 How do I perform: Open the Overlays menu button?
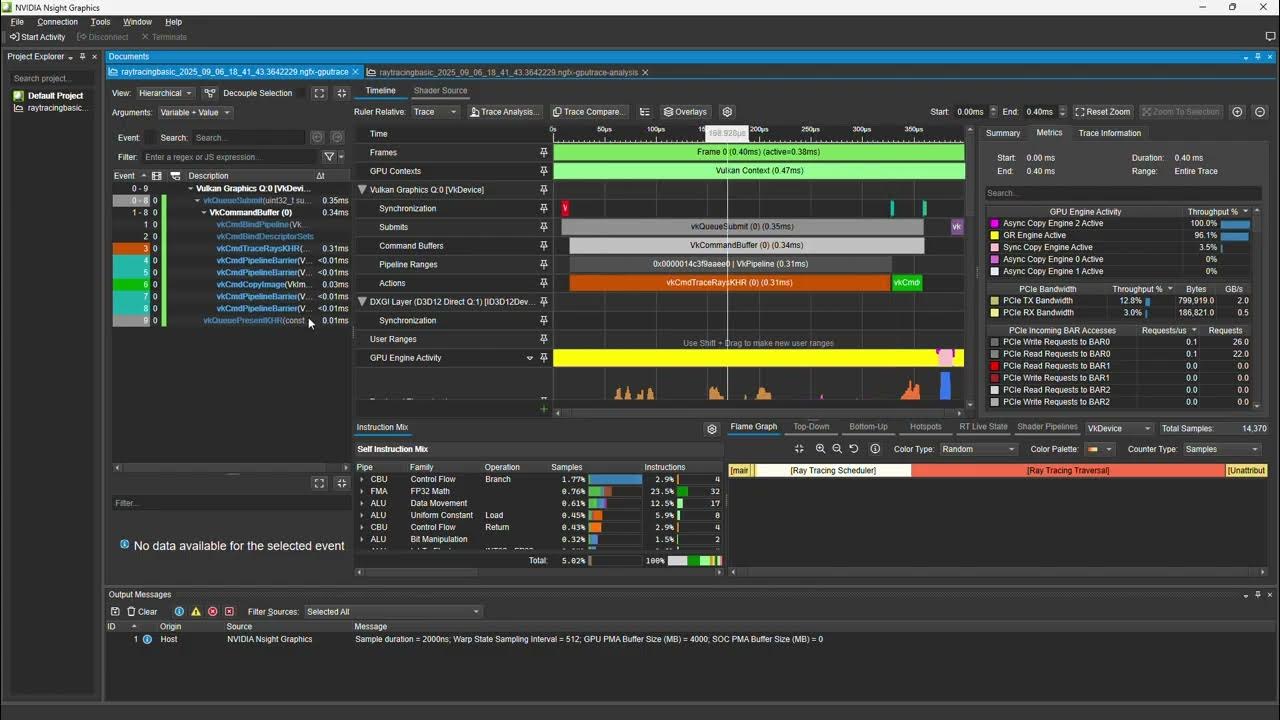(685, 112)
